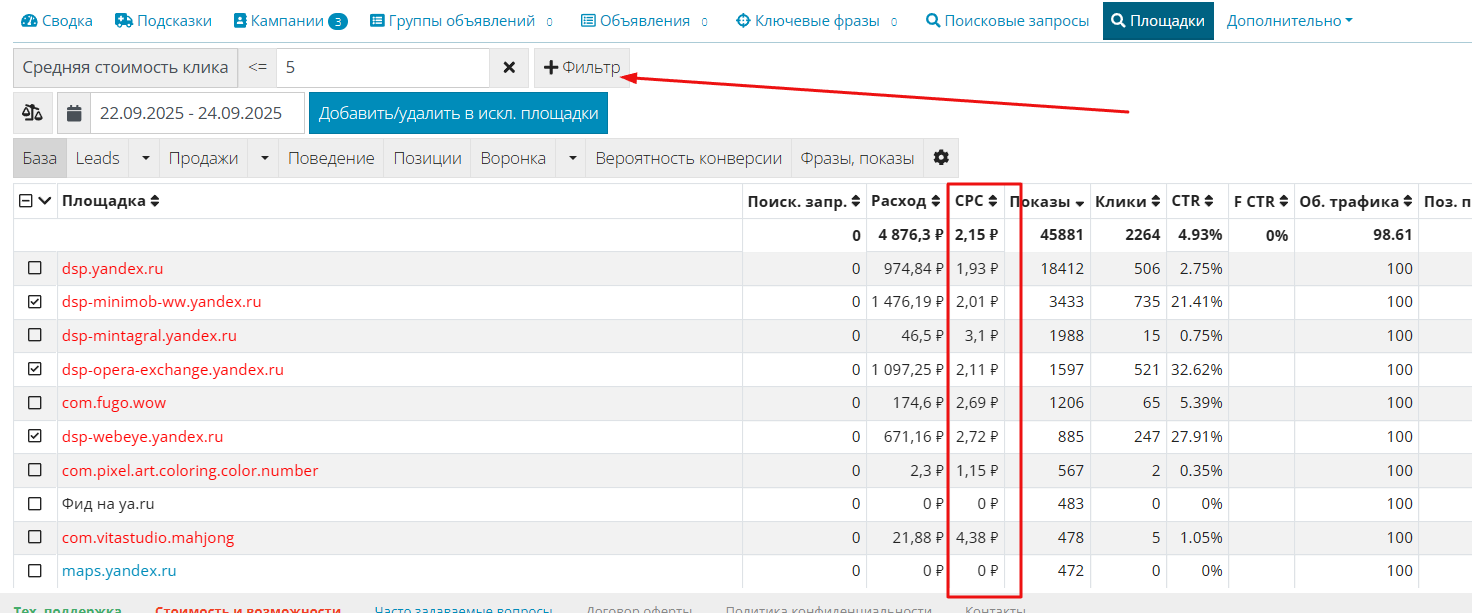1472x613 pixels.
Task: Expand the Дополнительно dropdown menu
Action: point(1289,20)
